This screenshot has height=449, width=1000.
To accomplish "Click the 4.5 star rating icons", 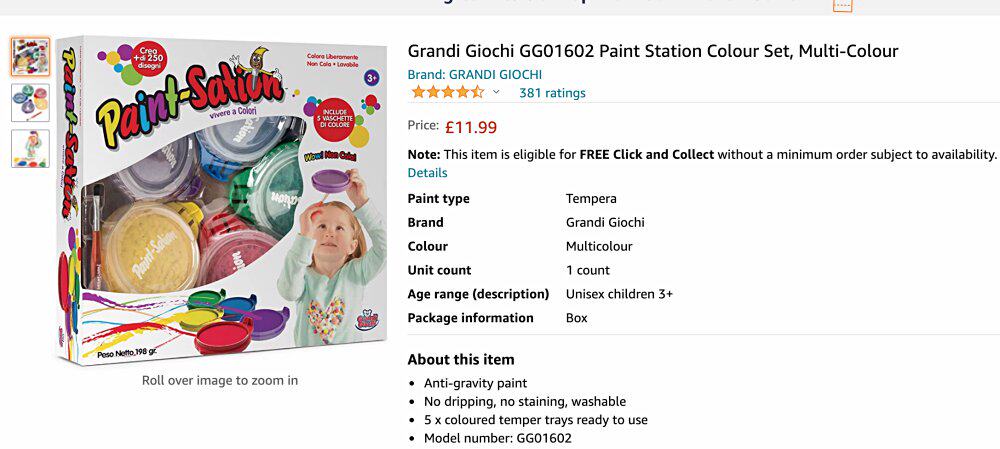I will pyautogui.click(x=448, y=92).
